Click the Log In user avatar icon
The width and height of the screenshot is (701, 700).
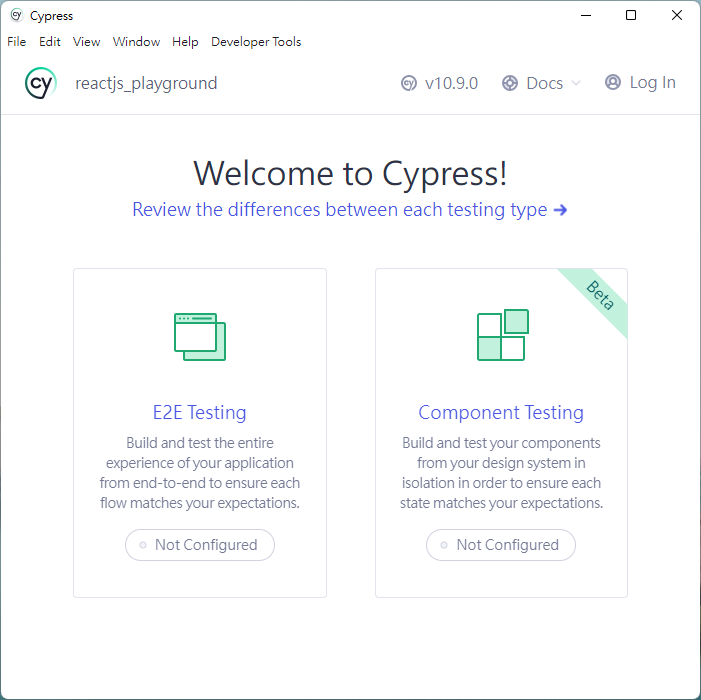[x=613, y=83]
